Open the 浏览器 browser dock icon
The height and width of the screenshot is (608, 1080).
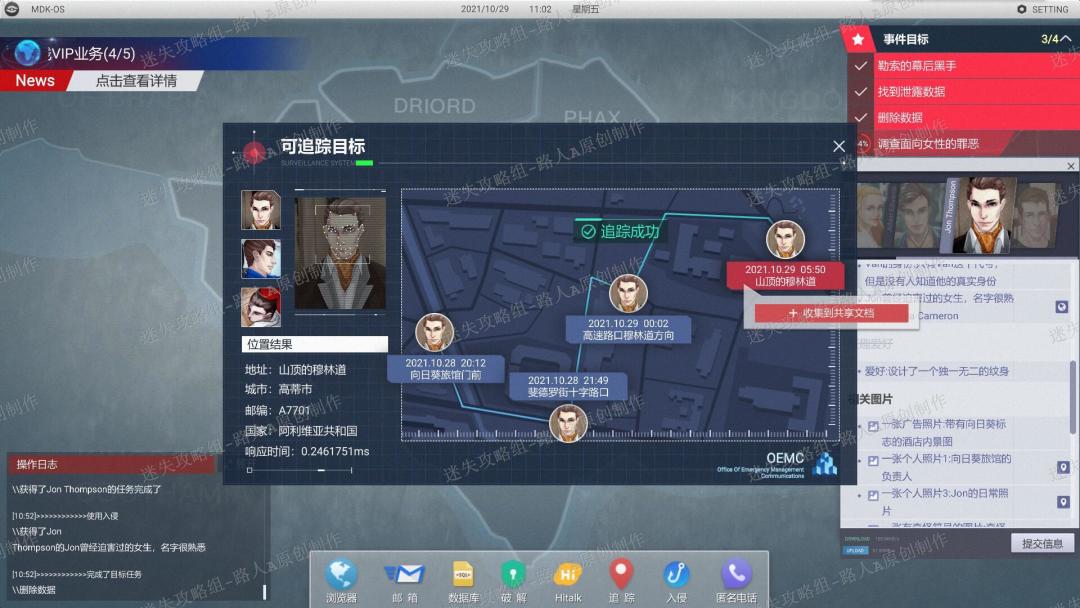[x=341, y=575]
